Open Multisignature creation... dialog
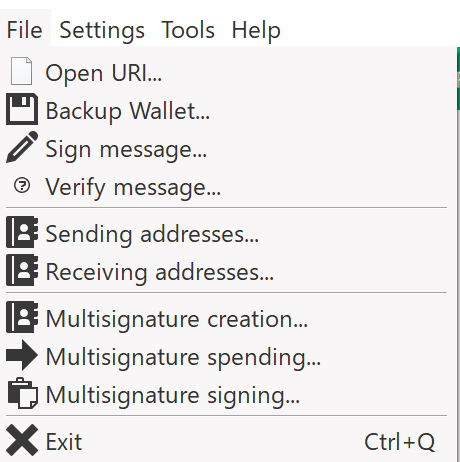 tap(227, 317)
